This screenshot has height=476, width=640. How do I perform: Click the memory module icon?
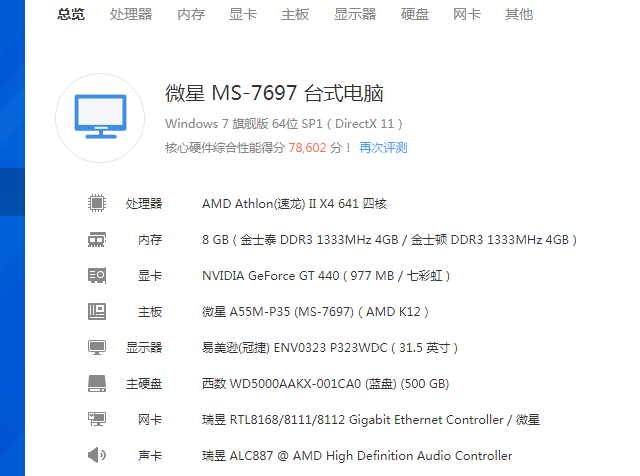(97, 239)
